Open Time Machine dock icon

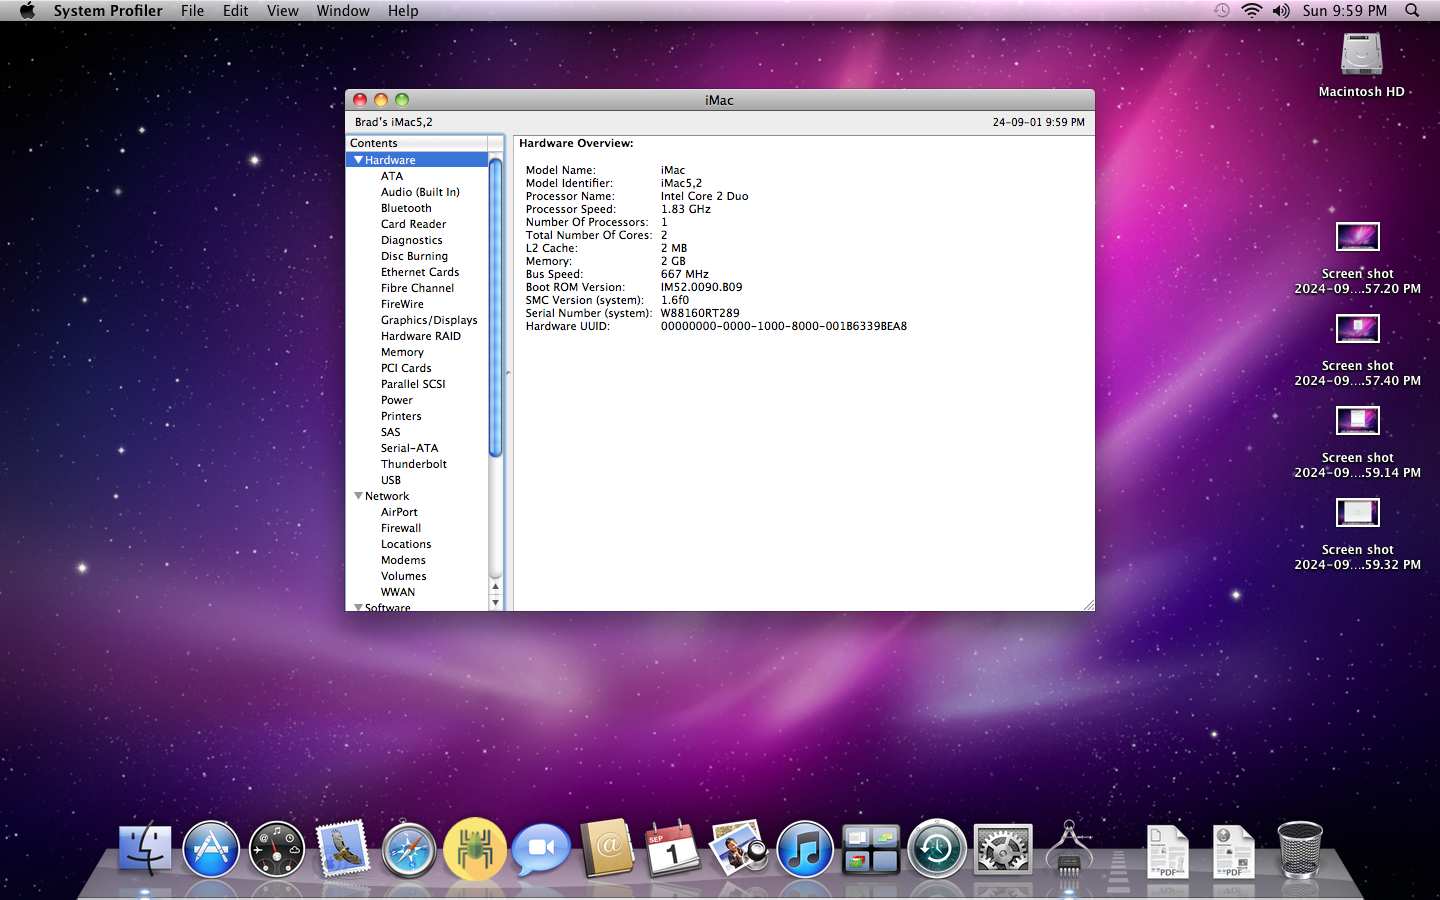pos(937,850)
